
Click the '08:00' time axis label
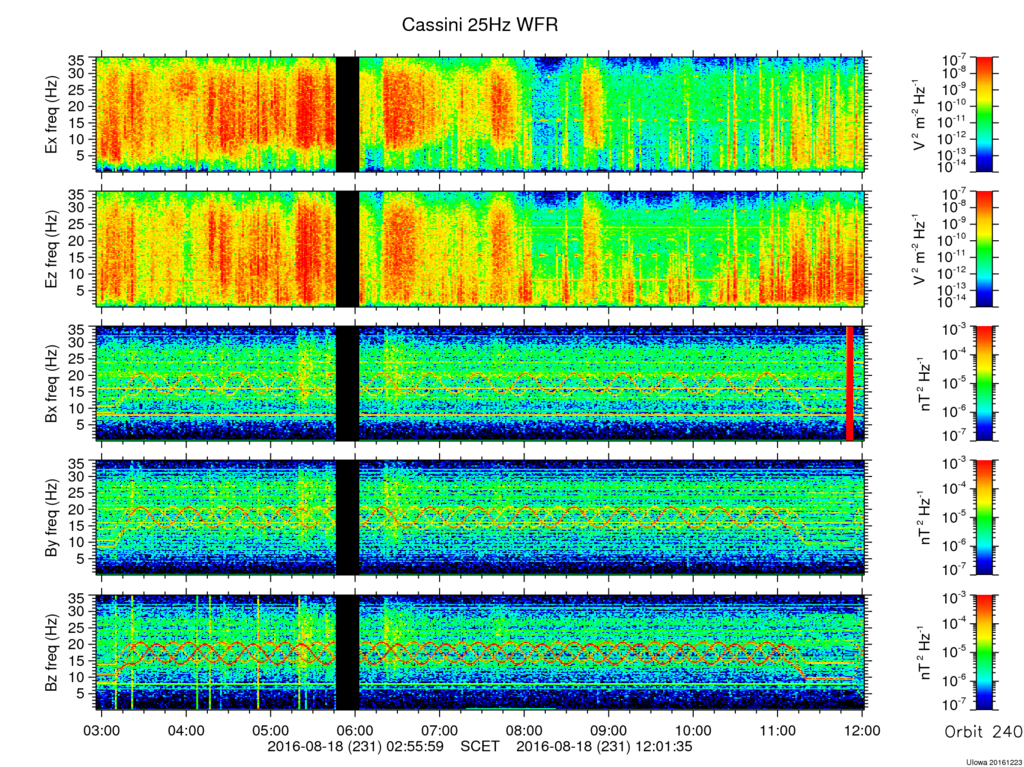tap(524, 728)
